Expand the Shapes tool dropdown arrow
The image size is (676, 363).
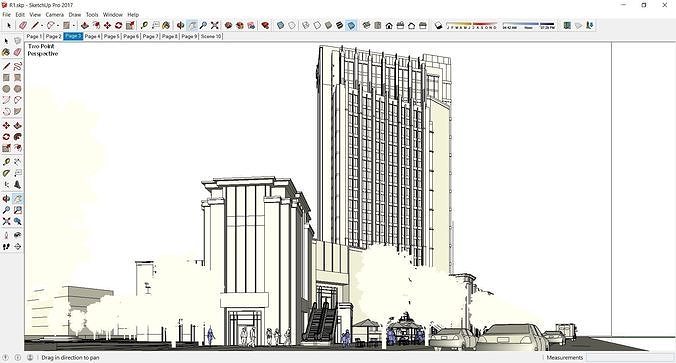(x=74, y=26)
